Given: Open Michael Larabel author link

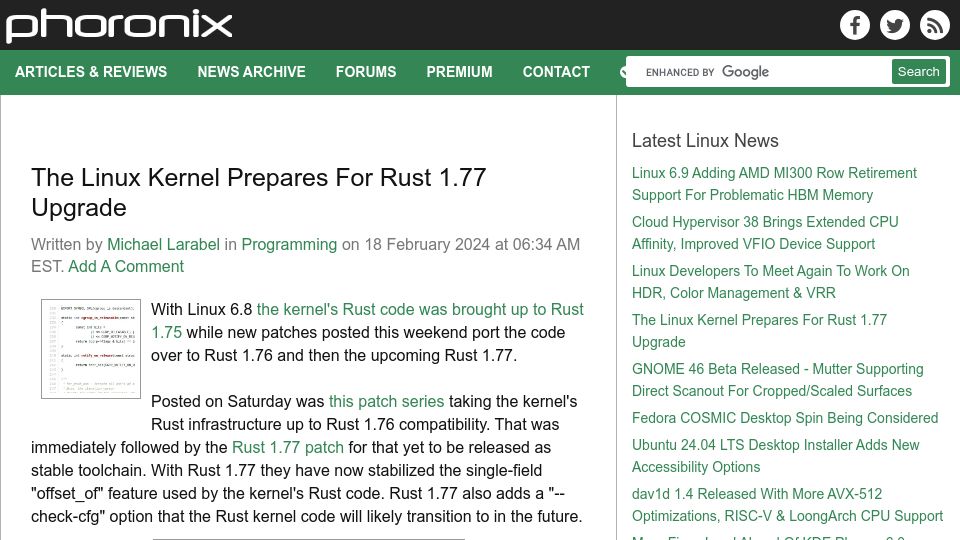Looking at the screenshot, I should click(x=163, y=244).
